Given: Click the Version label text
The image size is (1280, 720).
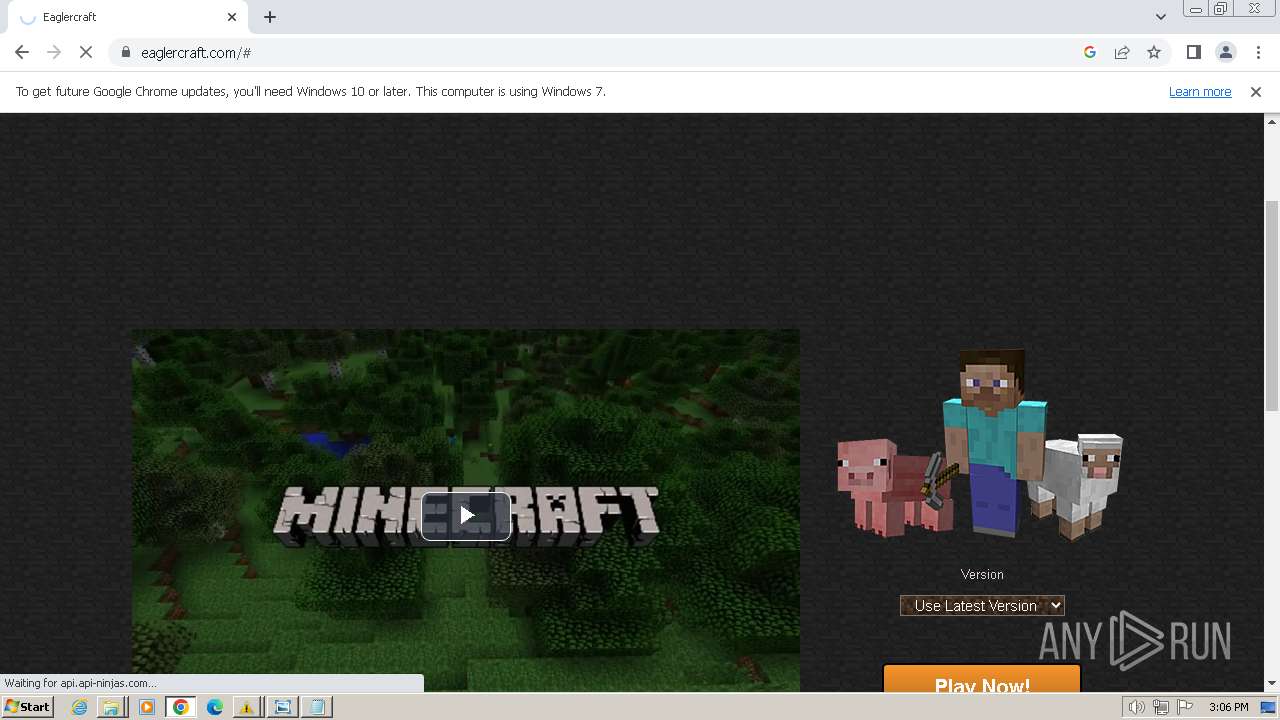Looking at the screenshot, I should click(982, 574).
